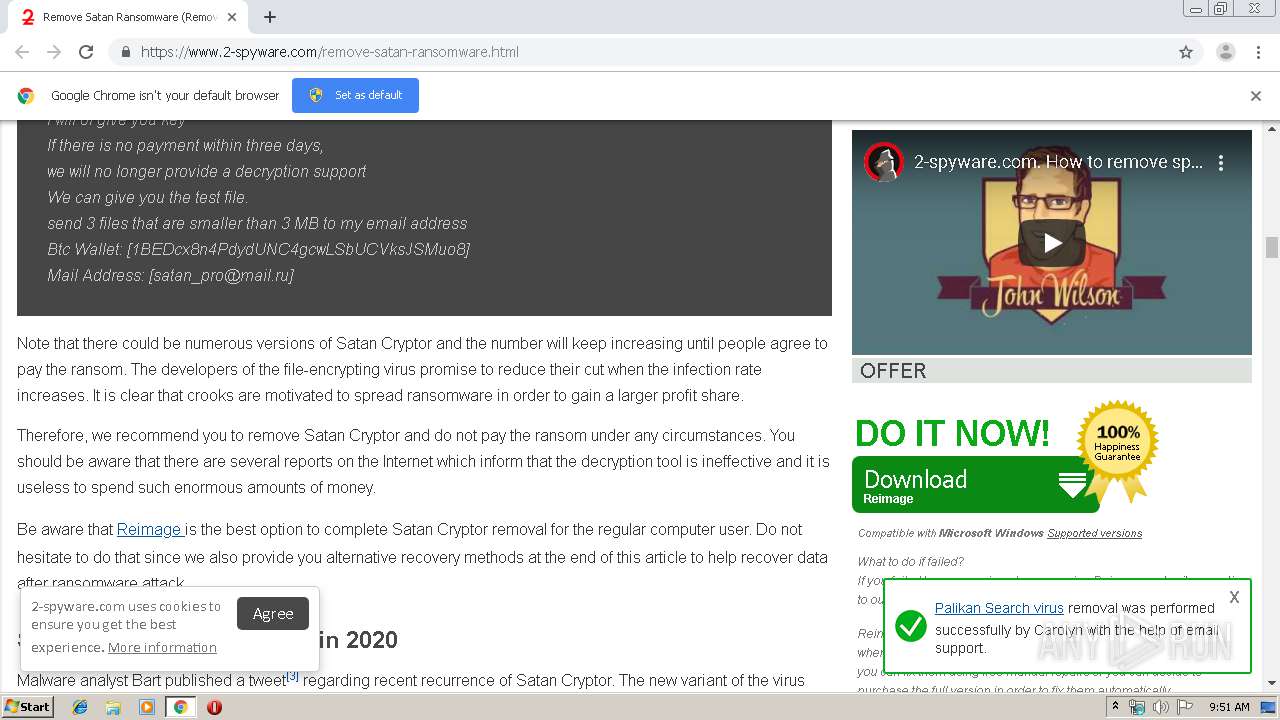The height and width of the screenshot is (720, 1280).
Task: Click the browser forward arrow
Action: [x=54, y=52]
